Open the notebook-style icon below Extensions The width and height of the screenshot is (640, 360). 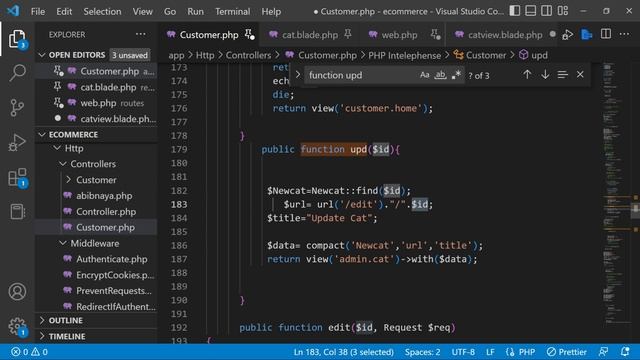(x=17, y=211)
